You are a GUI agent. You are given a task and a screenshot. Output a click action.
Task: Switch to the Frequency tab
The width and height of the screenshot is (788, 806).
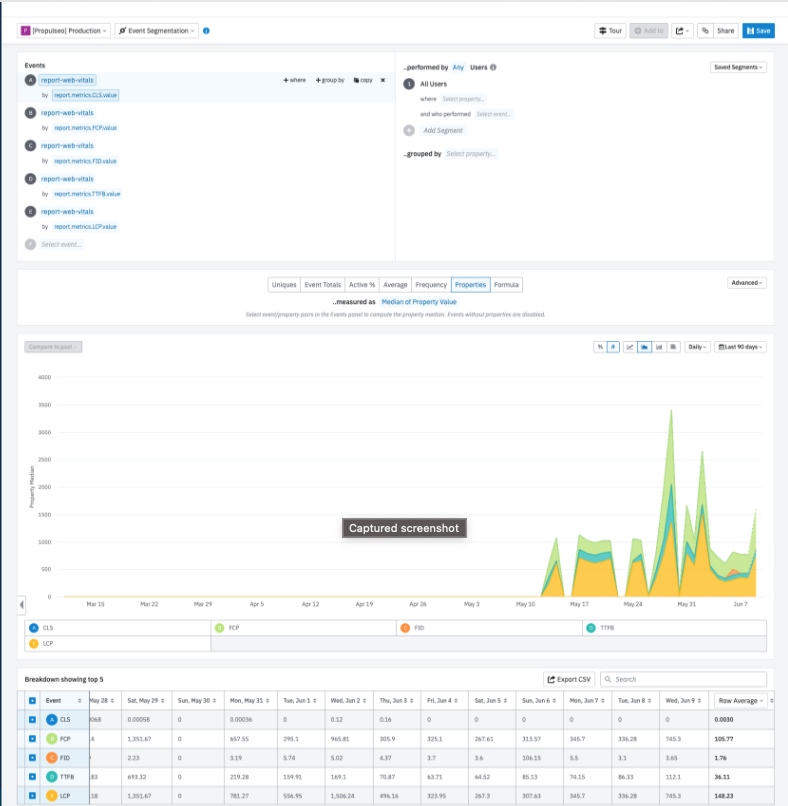[x=431, y=285]
